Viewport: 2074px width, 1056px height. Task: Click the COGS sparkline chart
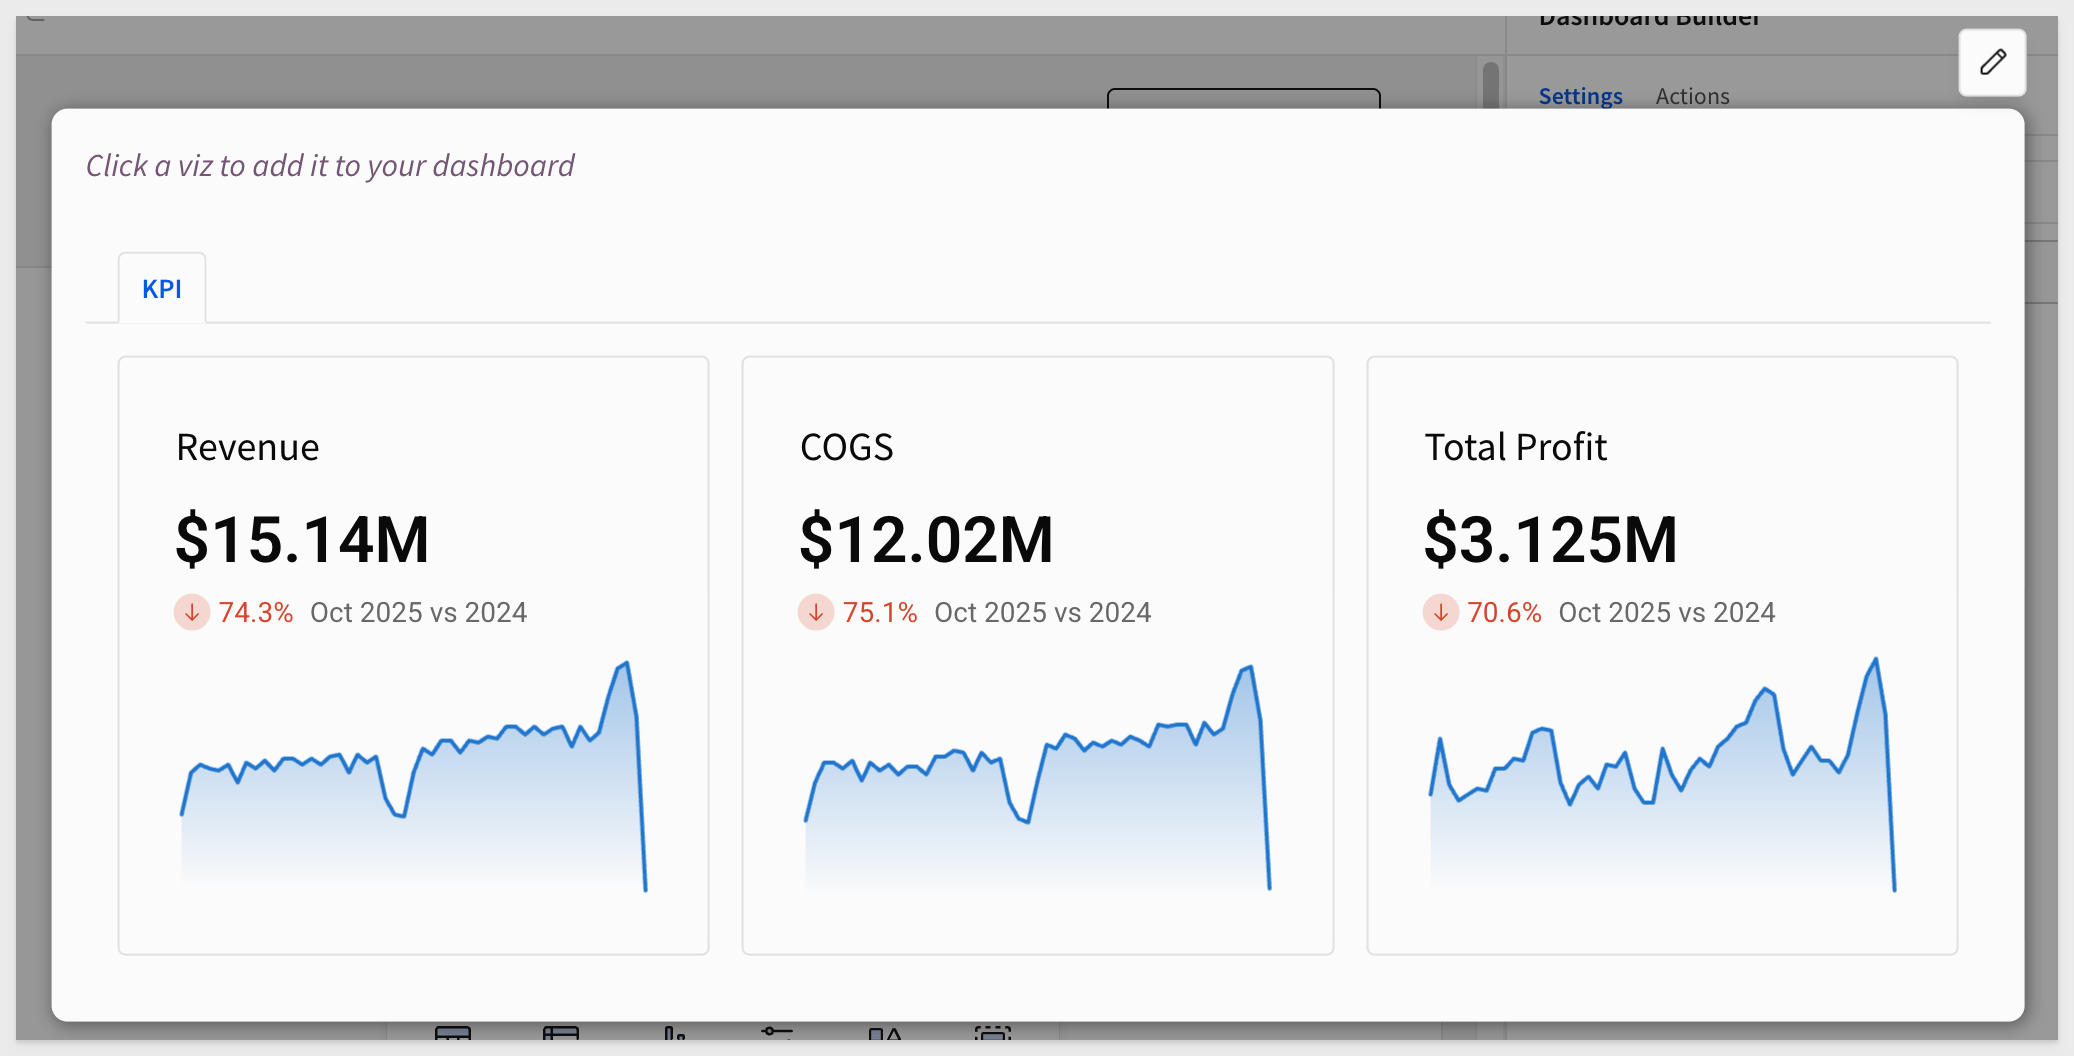click(x=1037, y=780)
